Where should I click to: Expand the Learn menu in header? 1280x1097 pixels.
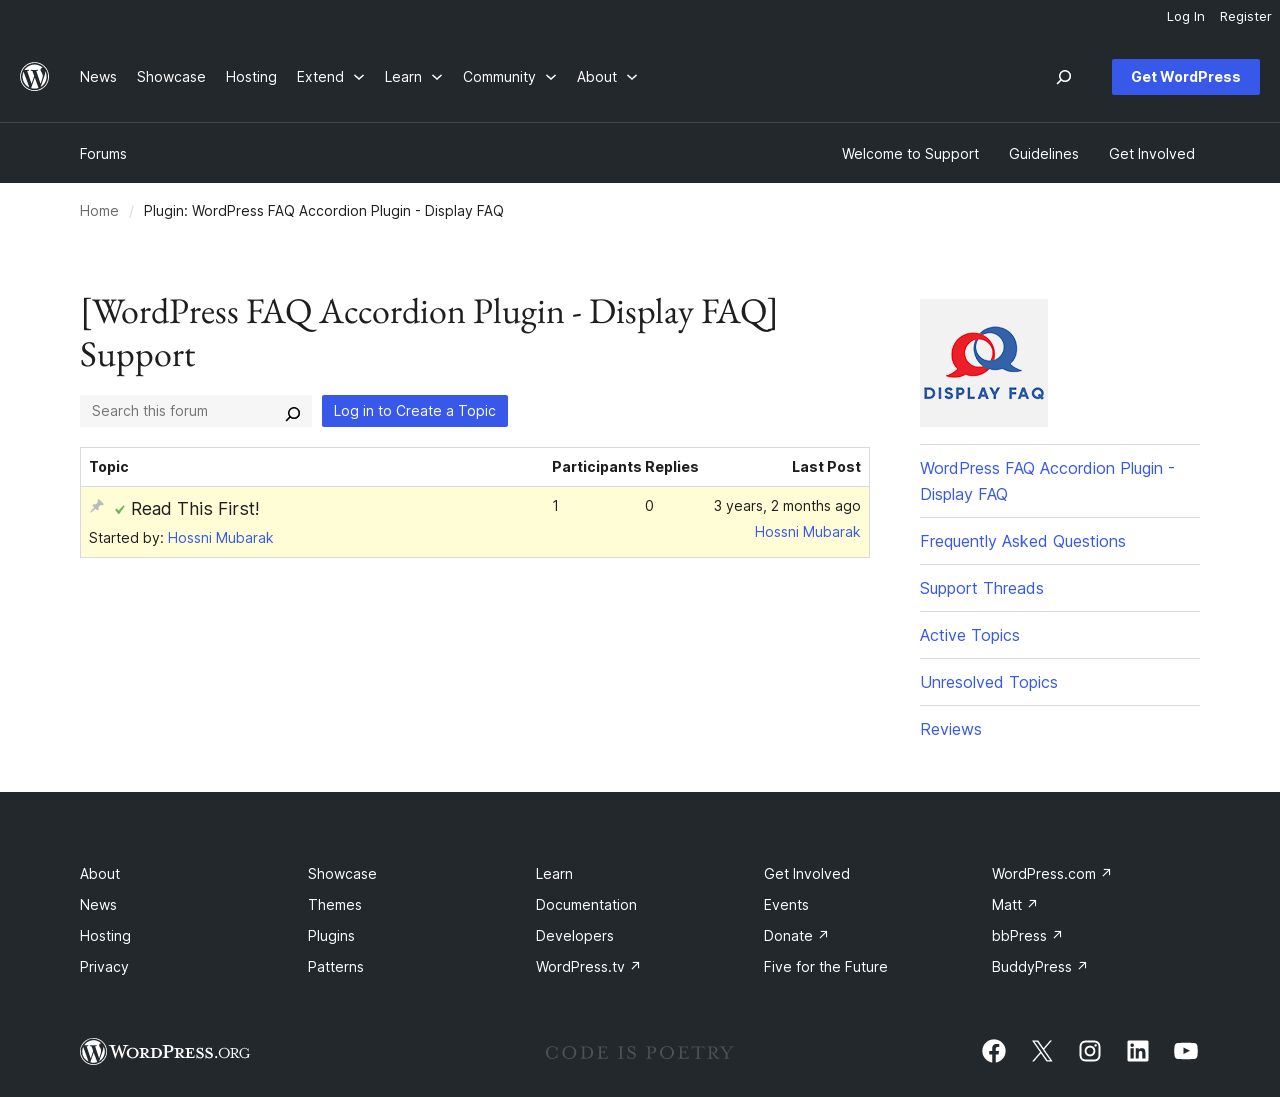click(x=413, y=77)
